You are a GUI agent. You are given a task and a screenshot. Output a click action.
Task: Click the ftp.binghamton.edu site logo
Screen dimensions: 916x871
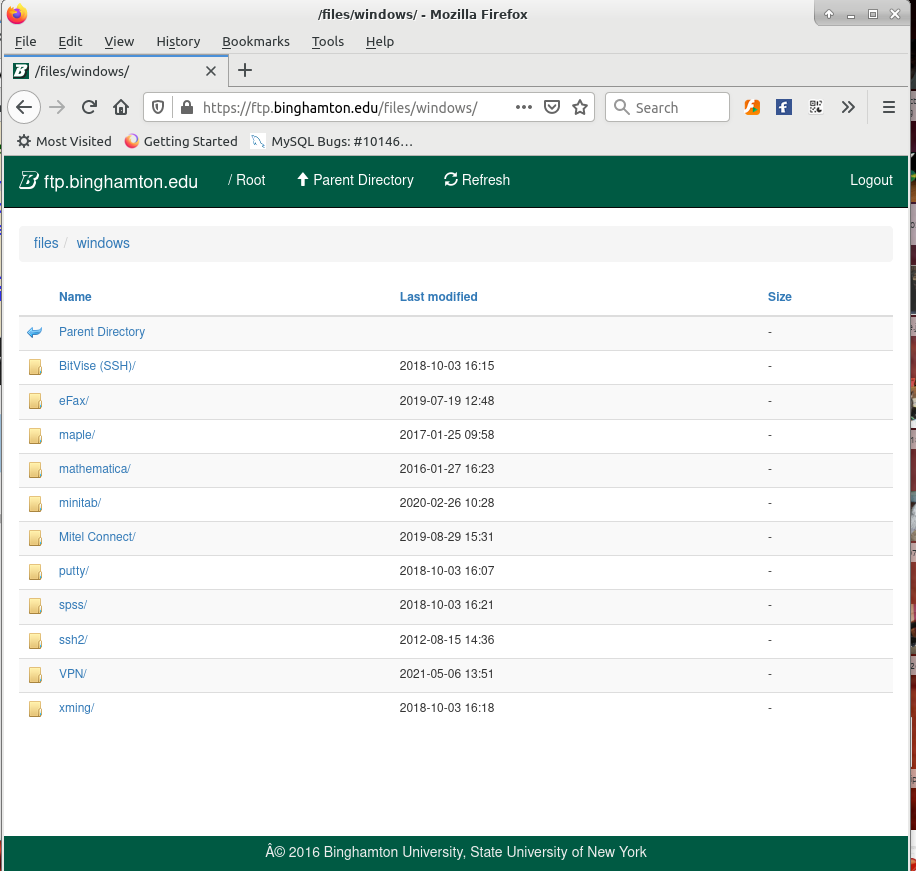[109, 181]
